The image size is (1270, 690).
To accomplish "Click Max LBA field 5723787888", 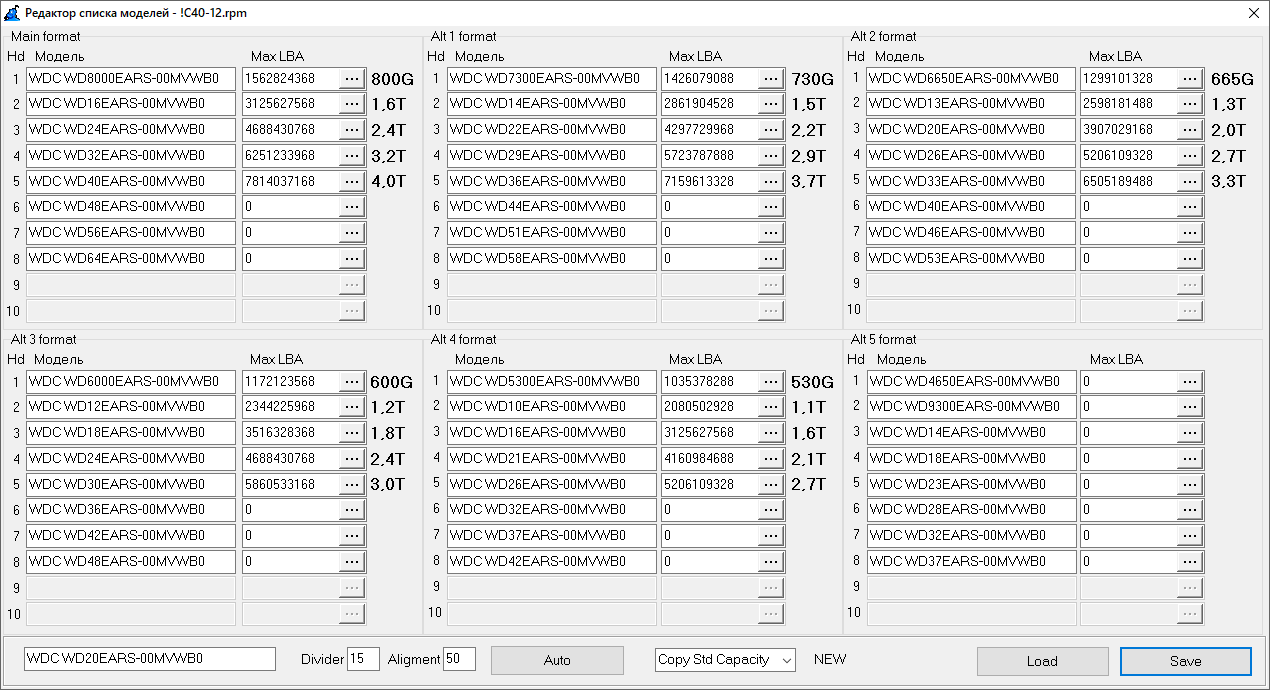I will (709, 156).
